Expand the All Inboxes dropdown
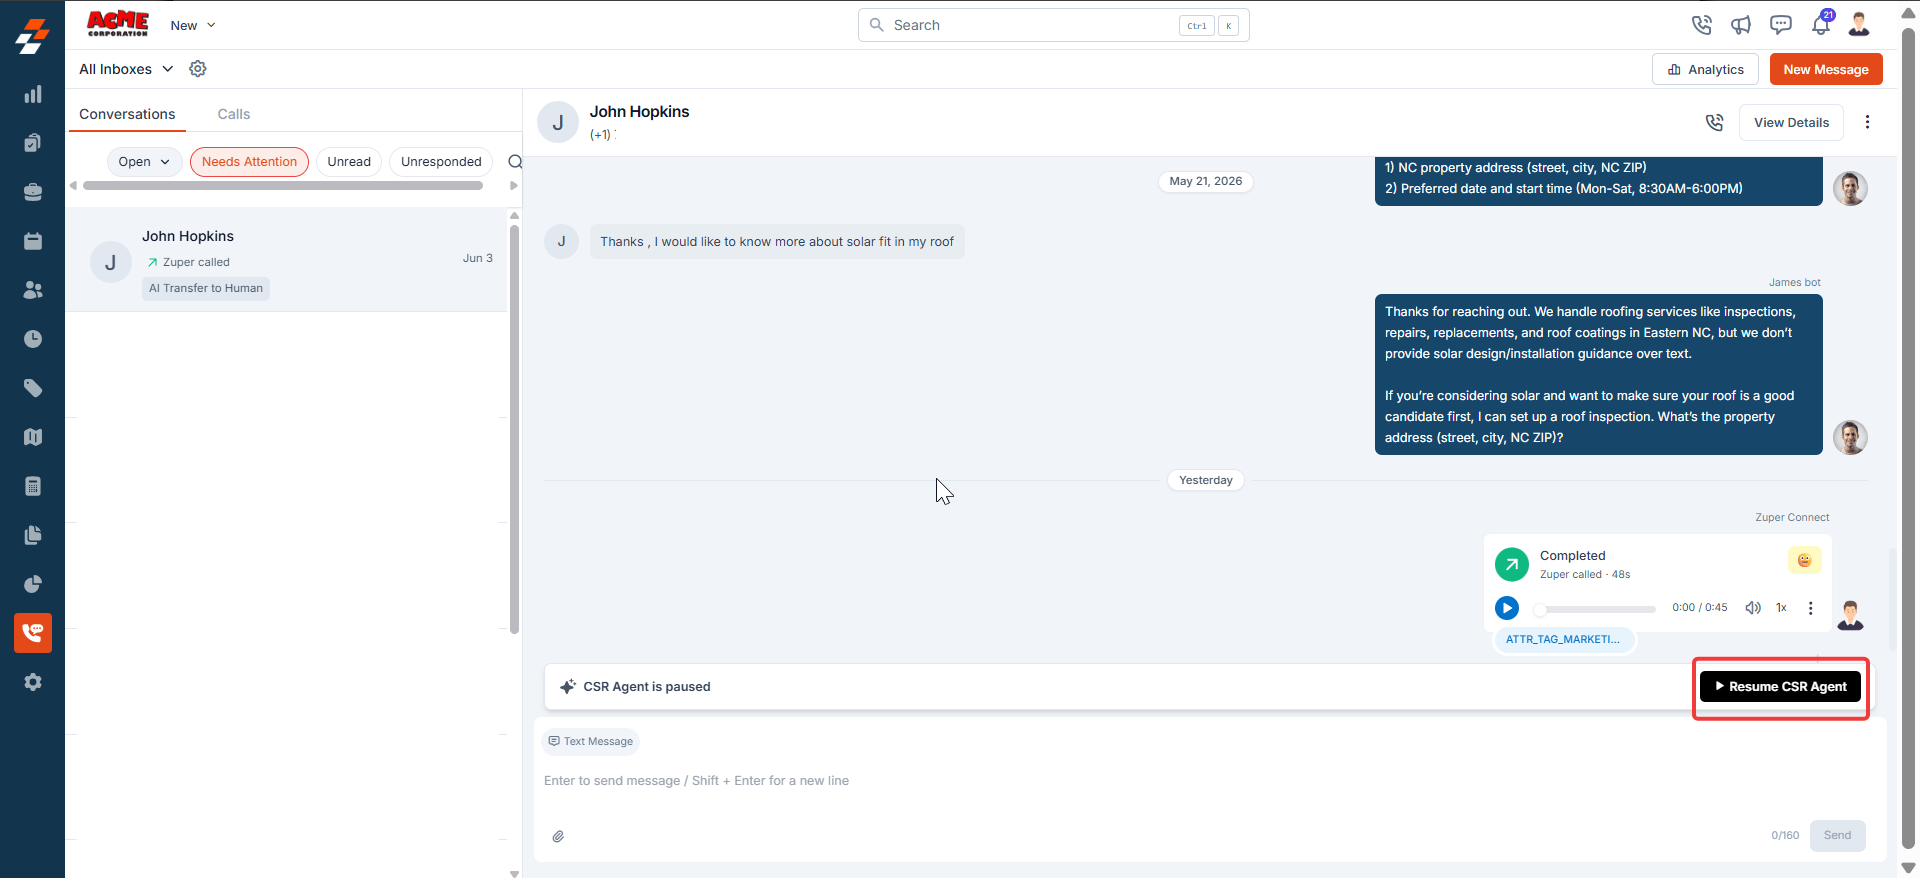Screen dimensions: 1920x878 coord(126,69)
